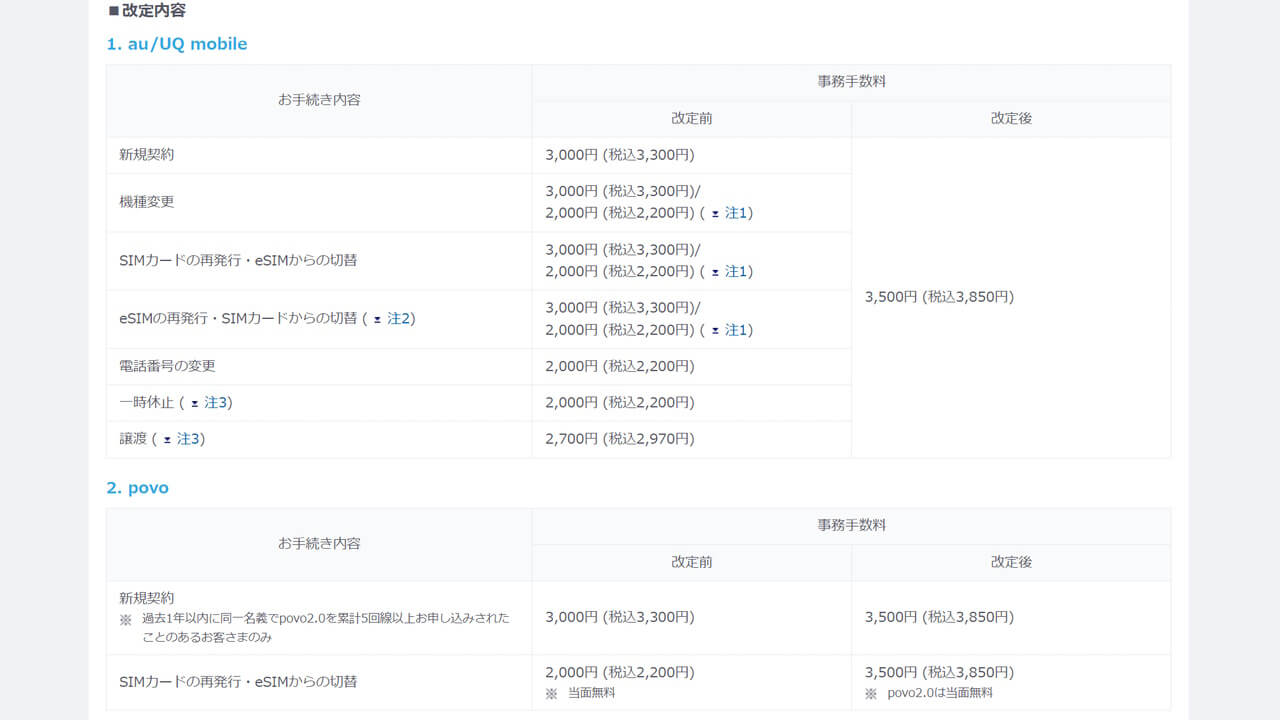Click the arrow icon before 注3 in 譲渡 row

(x=167, y=439)
